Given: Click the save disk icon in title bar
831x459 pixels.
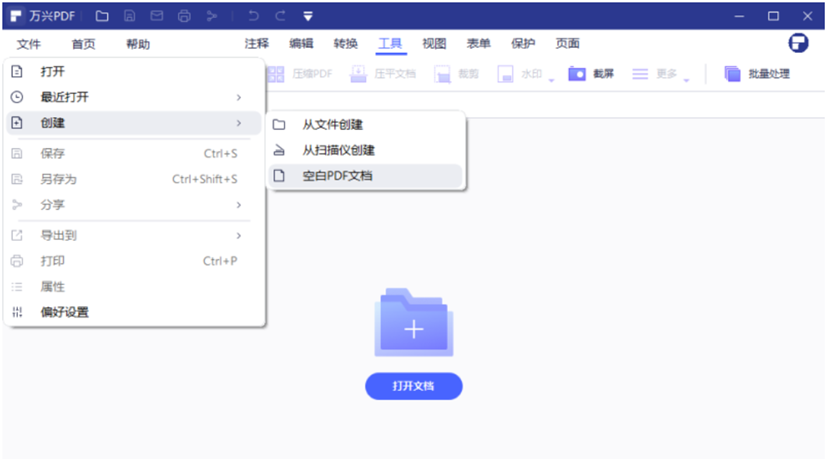Looking at the screenshot, I should click(129, 16).
